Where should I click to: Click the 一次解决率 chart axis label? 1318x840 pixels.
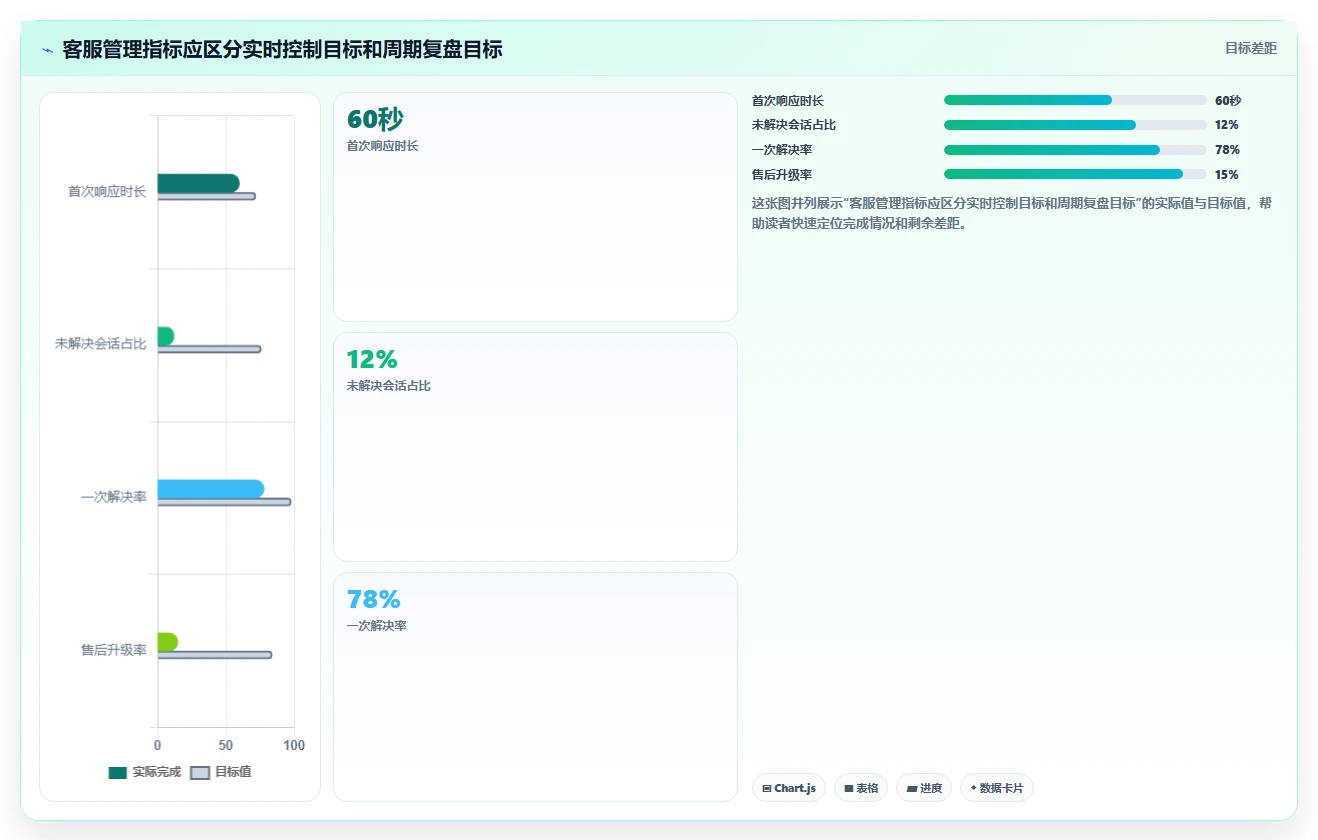click(114, 497)
